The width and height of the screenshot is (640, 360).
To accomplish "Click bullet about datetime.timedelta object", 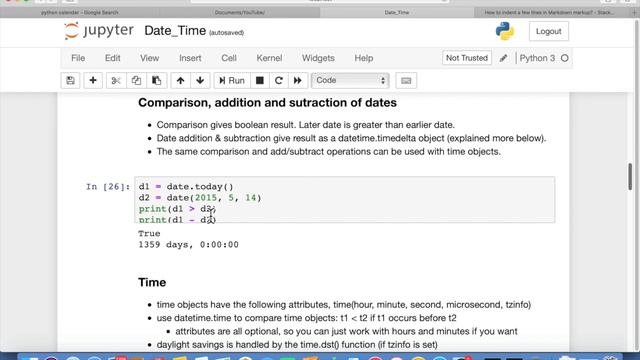I will point(351,138).
